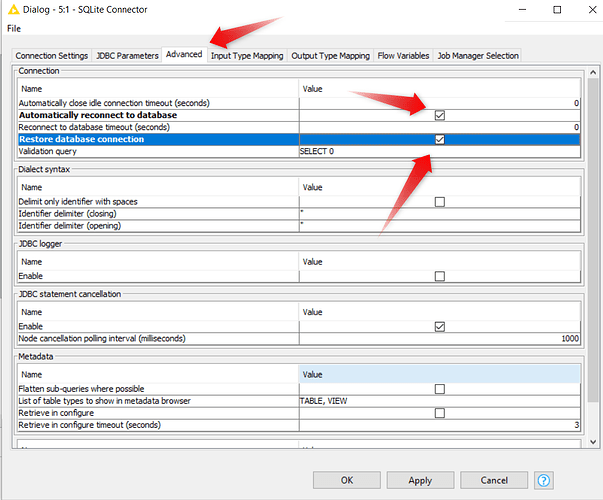The height and width of the screenshot is (500, 603).
Task: Edit polling interval value 1000
Action: point(440,338)
